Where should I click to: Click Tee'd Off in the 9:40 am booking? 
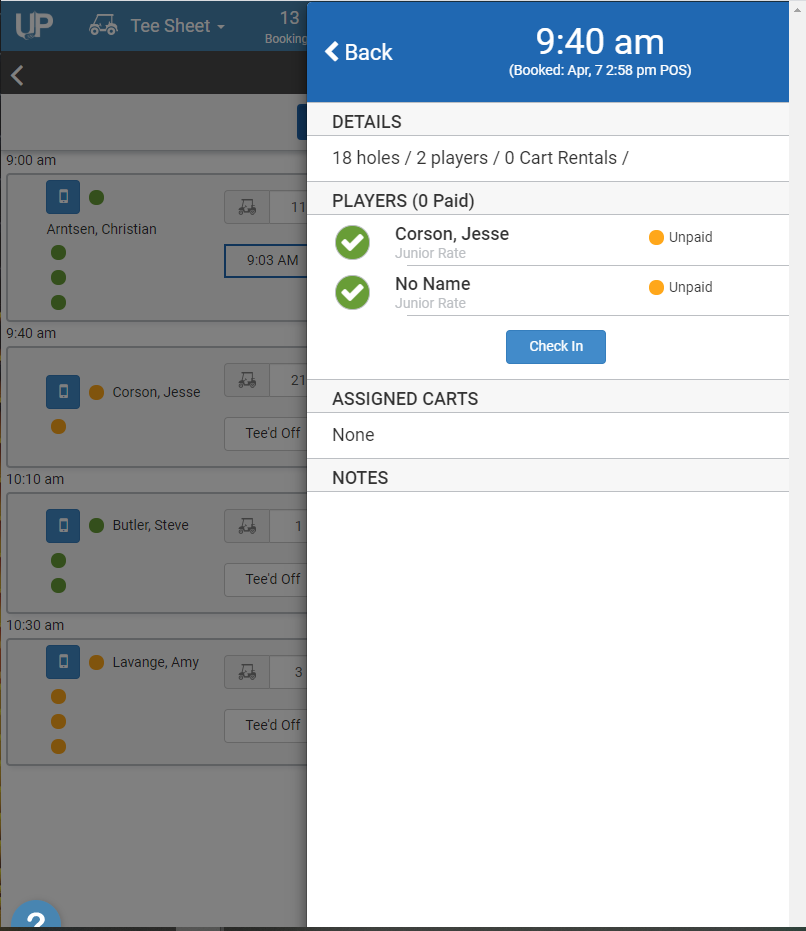[x=266, y=433]
